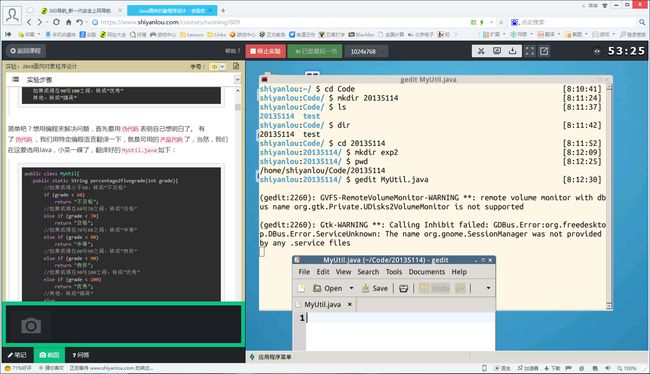Open the 翻译 translate dropdown
This screenshot has height=374, width=650.
(x=549, y=34)
